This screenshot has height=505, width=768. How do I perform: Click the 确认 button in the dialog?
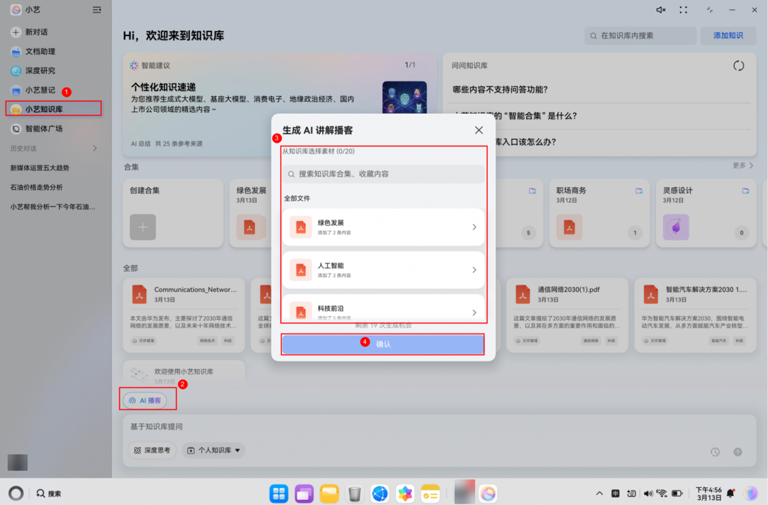[383, 344]
